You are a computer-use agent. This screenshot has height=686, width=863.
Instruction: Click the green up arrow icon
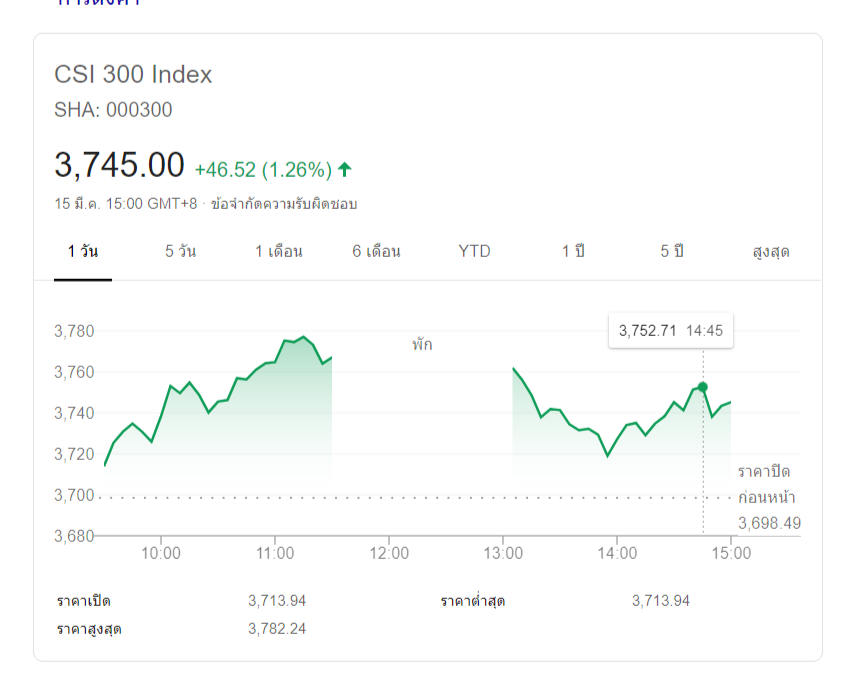345,169
